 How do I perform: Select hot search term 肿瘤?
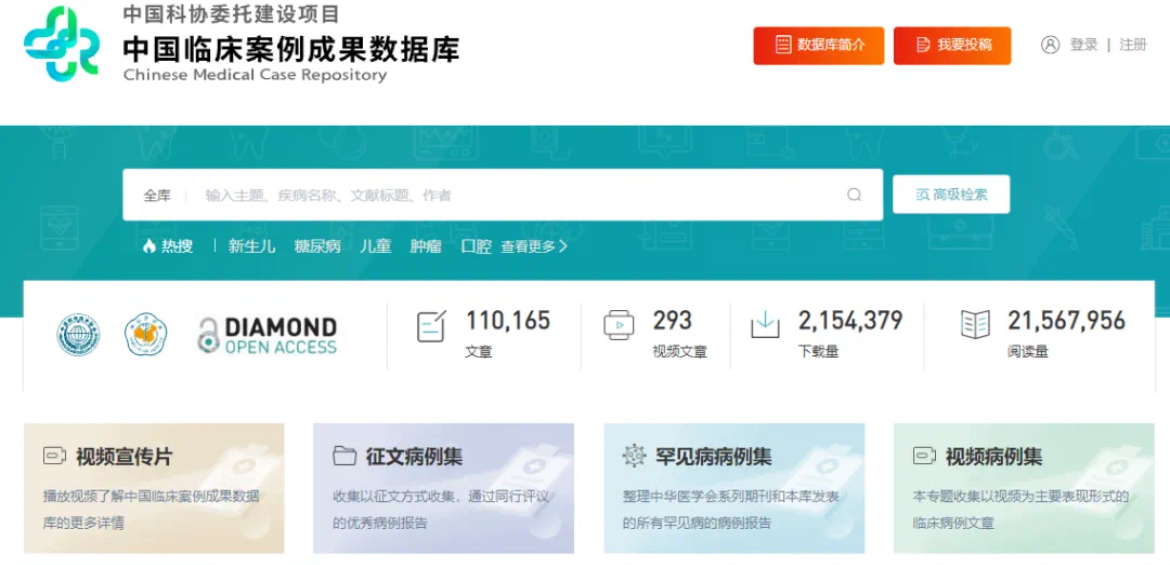tap(425, 246)
